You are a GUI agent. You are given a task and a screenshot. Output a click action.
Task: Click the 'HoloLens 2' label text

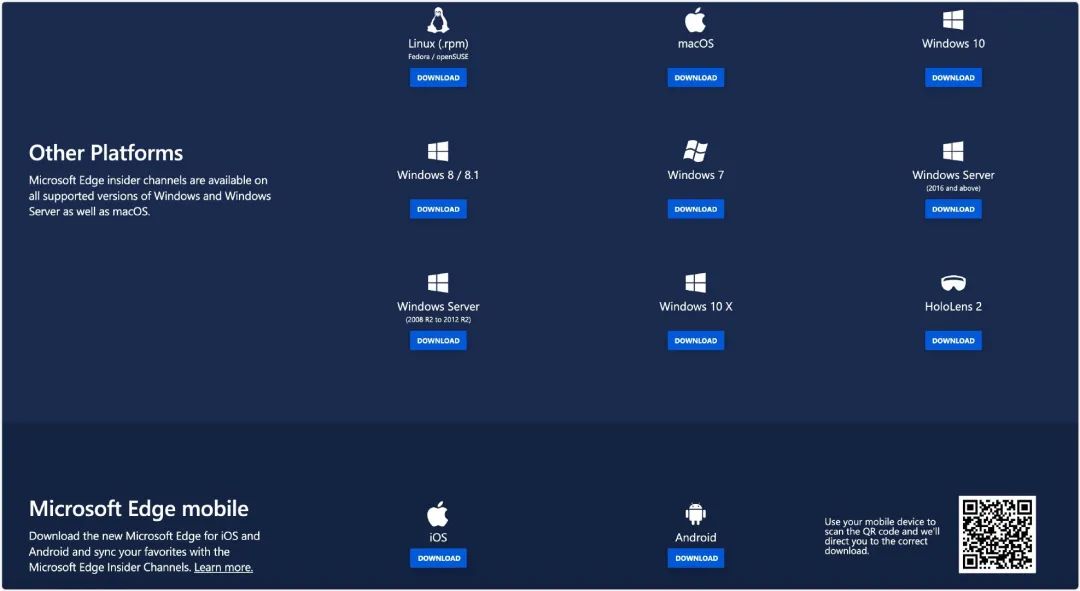[953, 307]
